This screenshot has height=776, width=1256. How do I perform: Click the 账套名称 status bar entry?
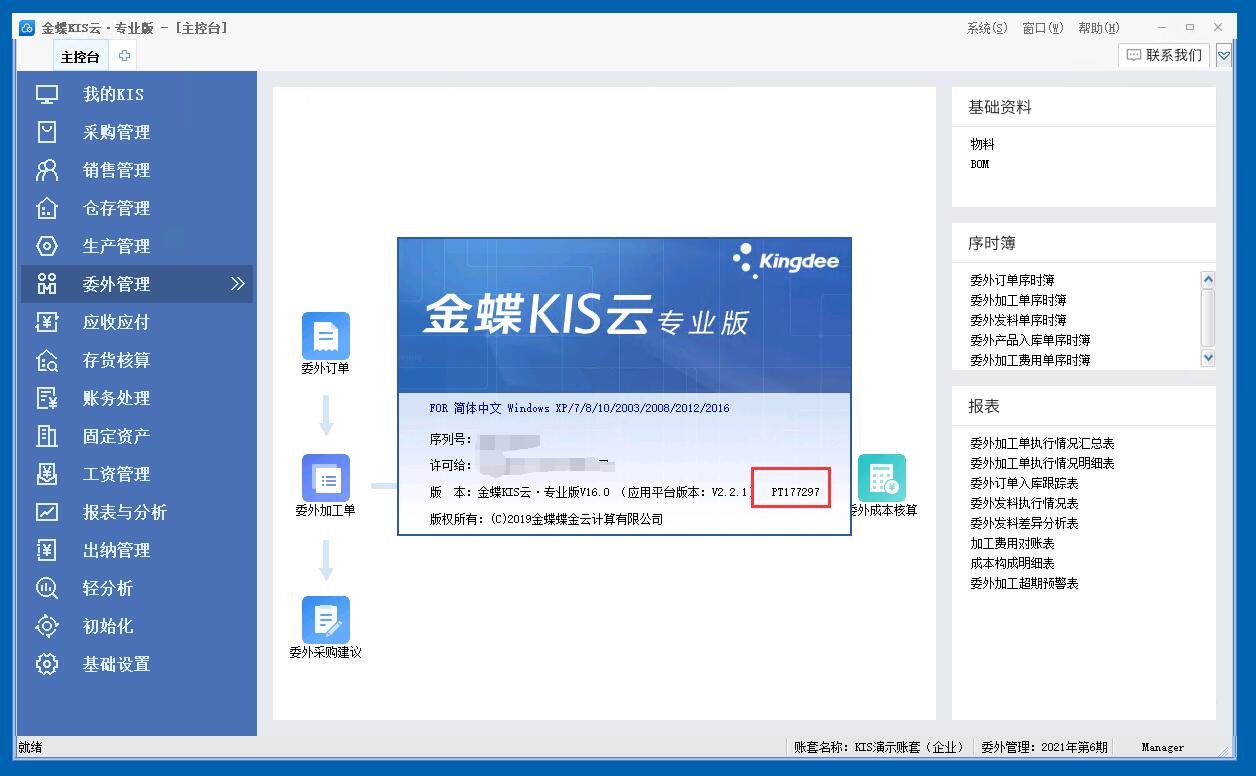[x=880, y=747]
